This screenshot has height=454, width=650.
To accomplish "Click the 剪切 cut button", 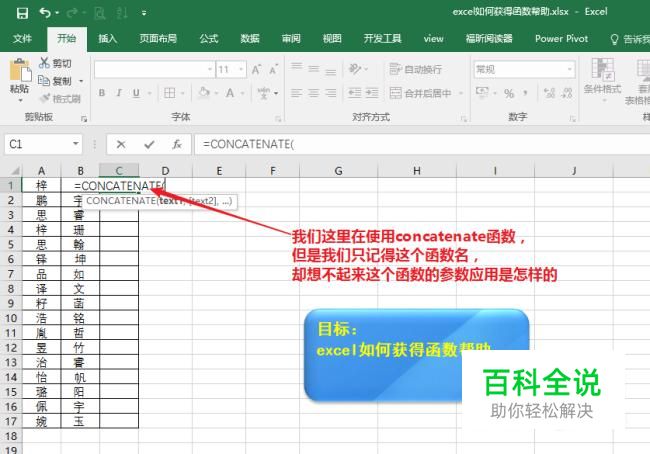I will click(x=55, y=63).
